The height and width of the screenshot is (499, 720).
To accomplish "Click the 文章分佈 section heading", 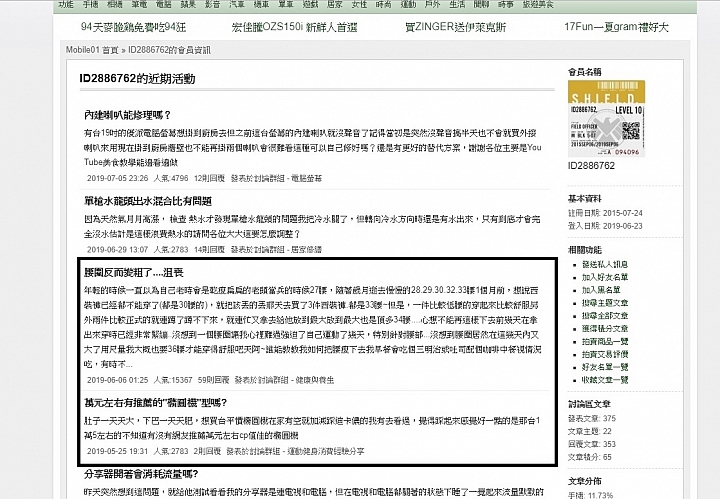I will click(x=585, y=481).
